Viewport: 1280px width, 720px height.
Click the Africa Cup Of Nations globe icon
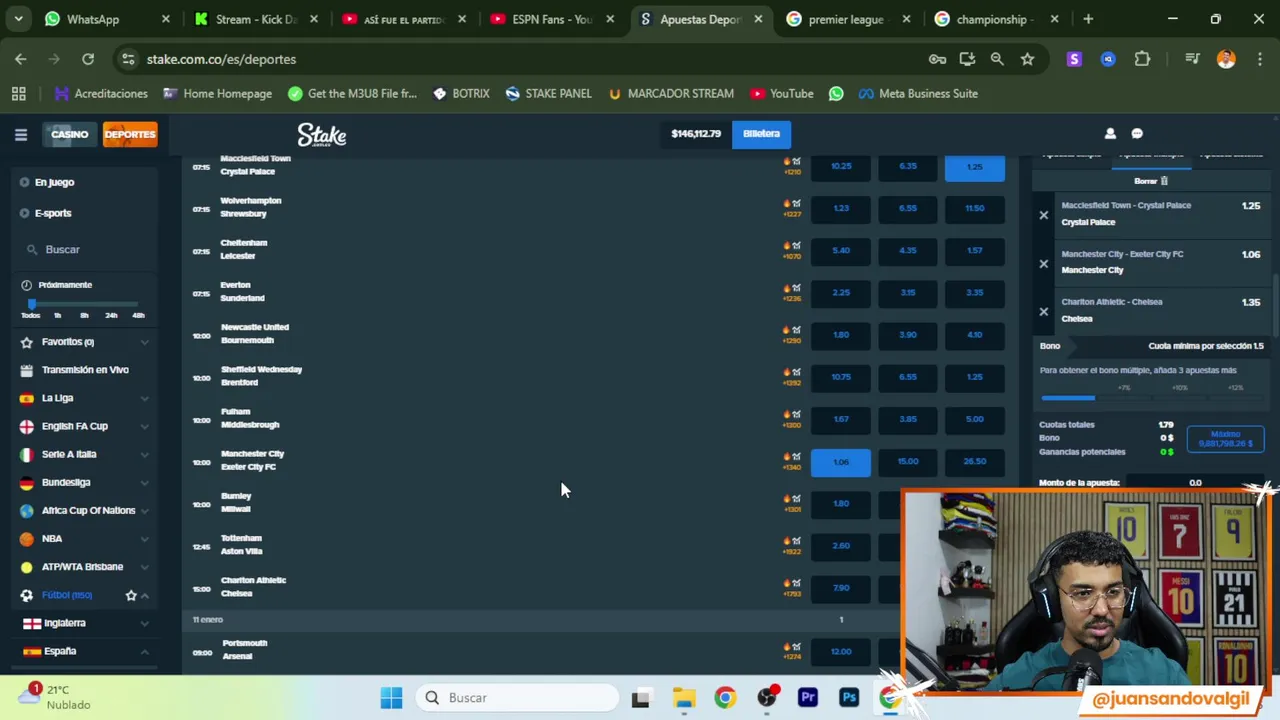coord(27,510)
